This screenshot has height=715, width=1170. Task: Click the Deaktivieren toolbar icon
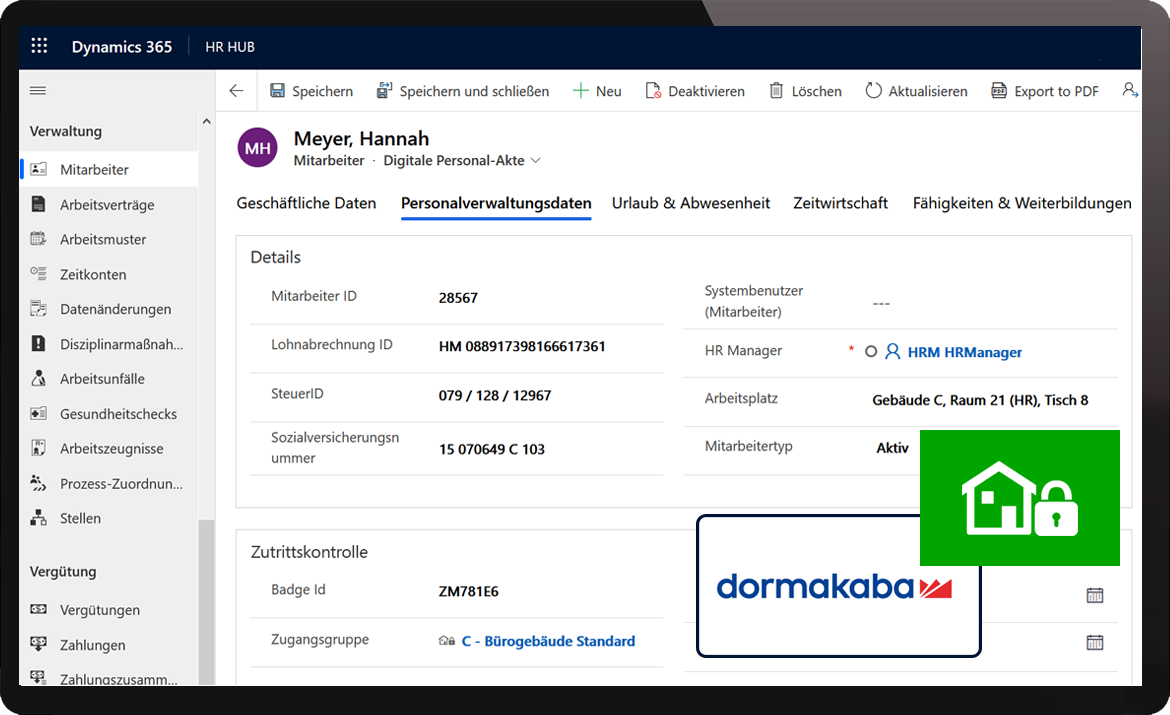[653, 91]
